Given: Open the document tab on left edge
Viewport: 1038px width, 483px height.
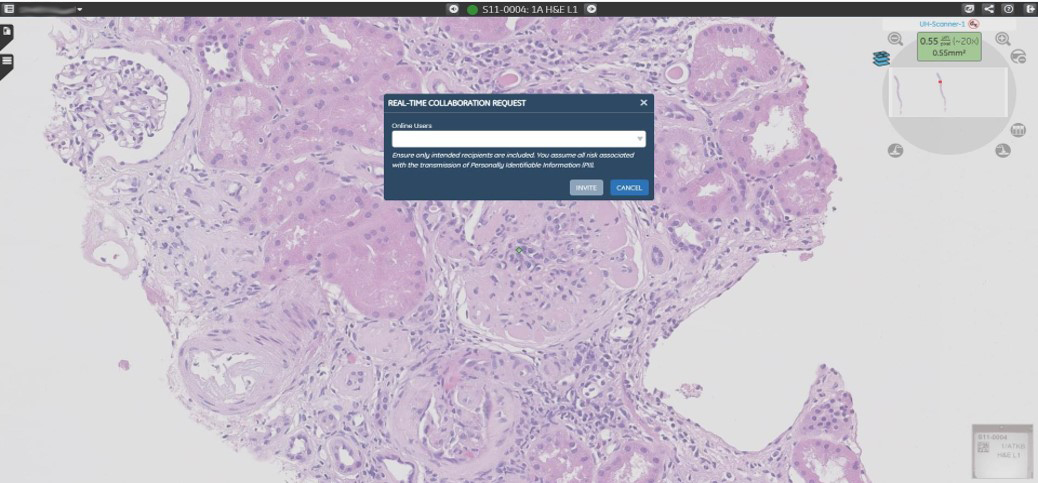Looking at the screenshot, I should pos(7,32).
